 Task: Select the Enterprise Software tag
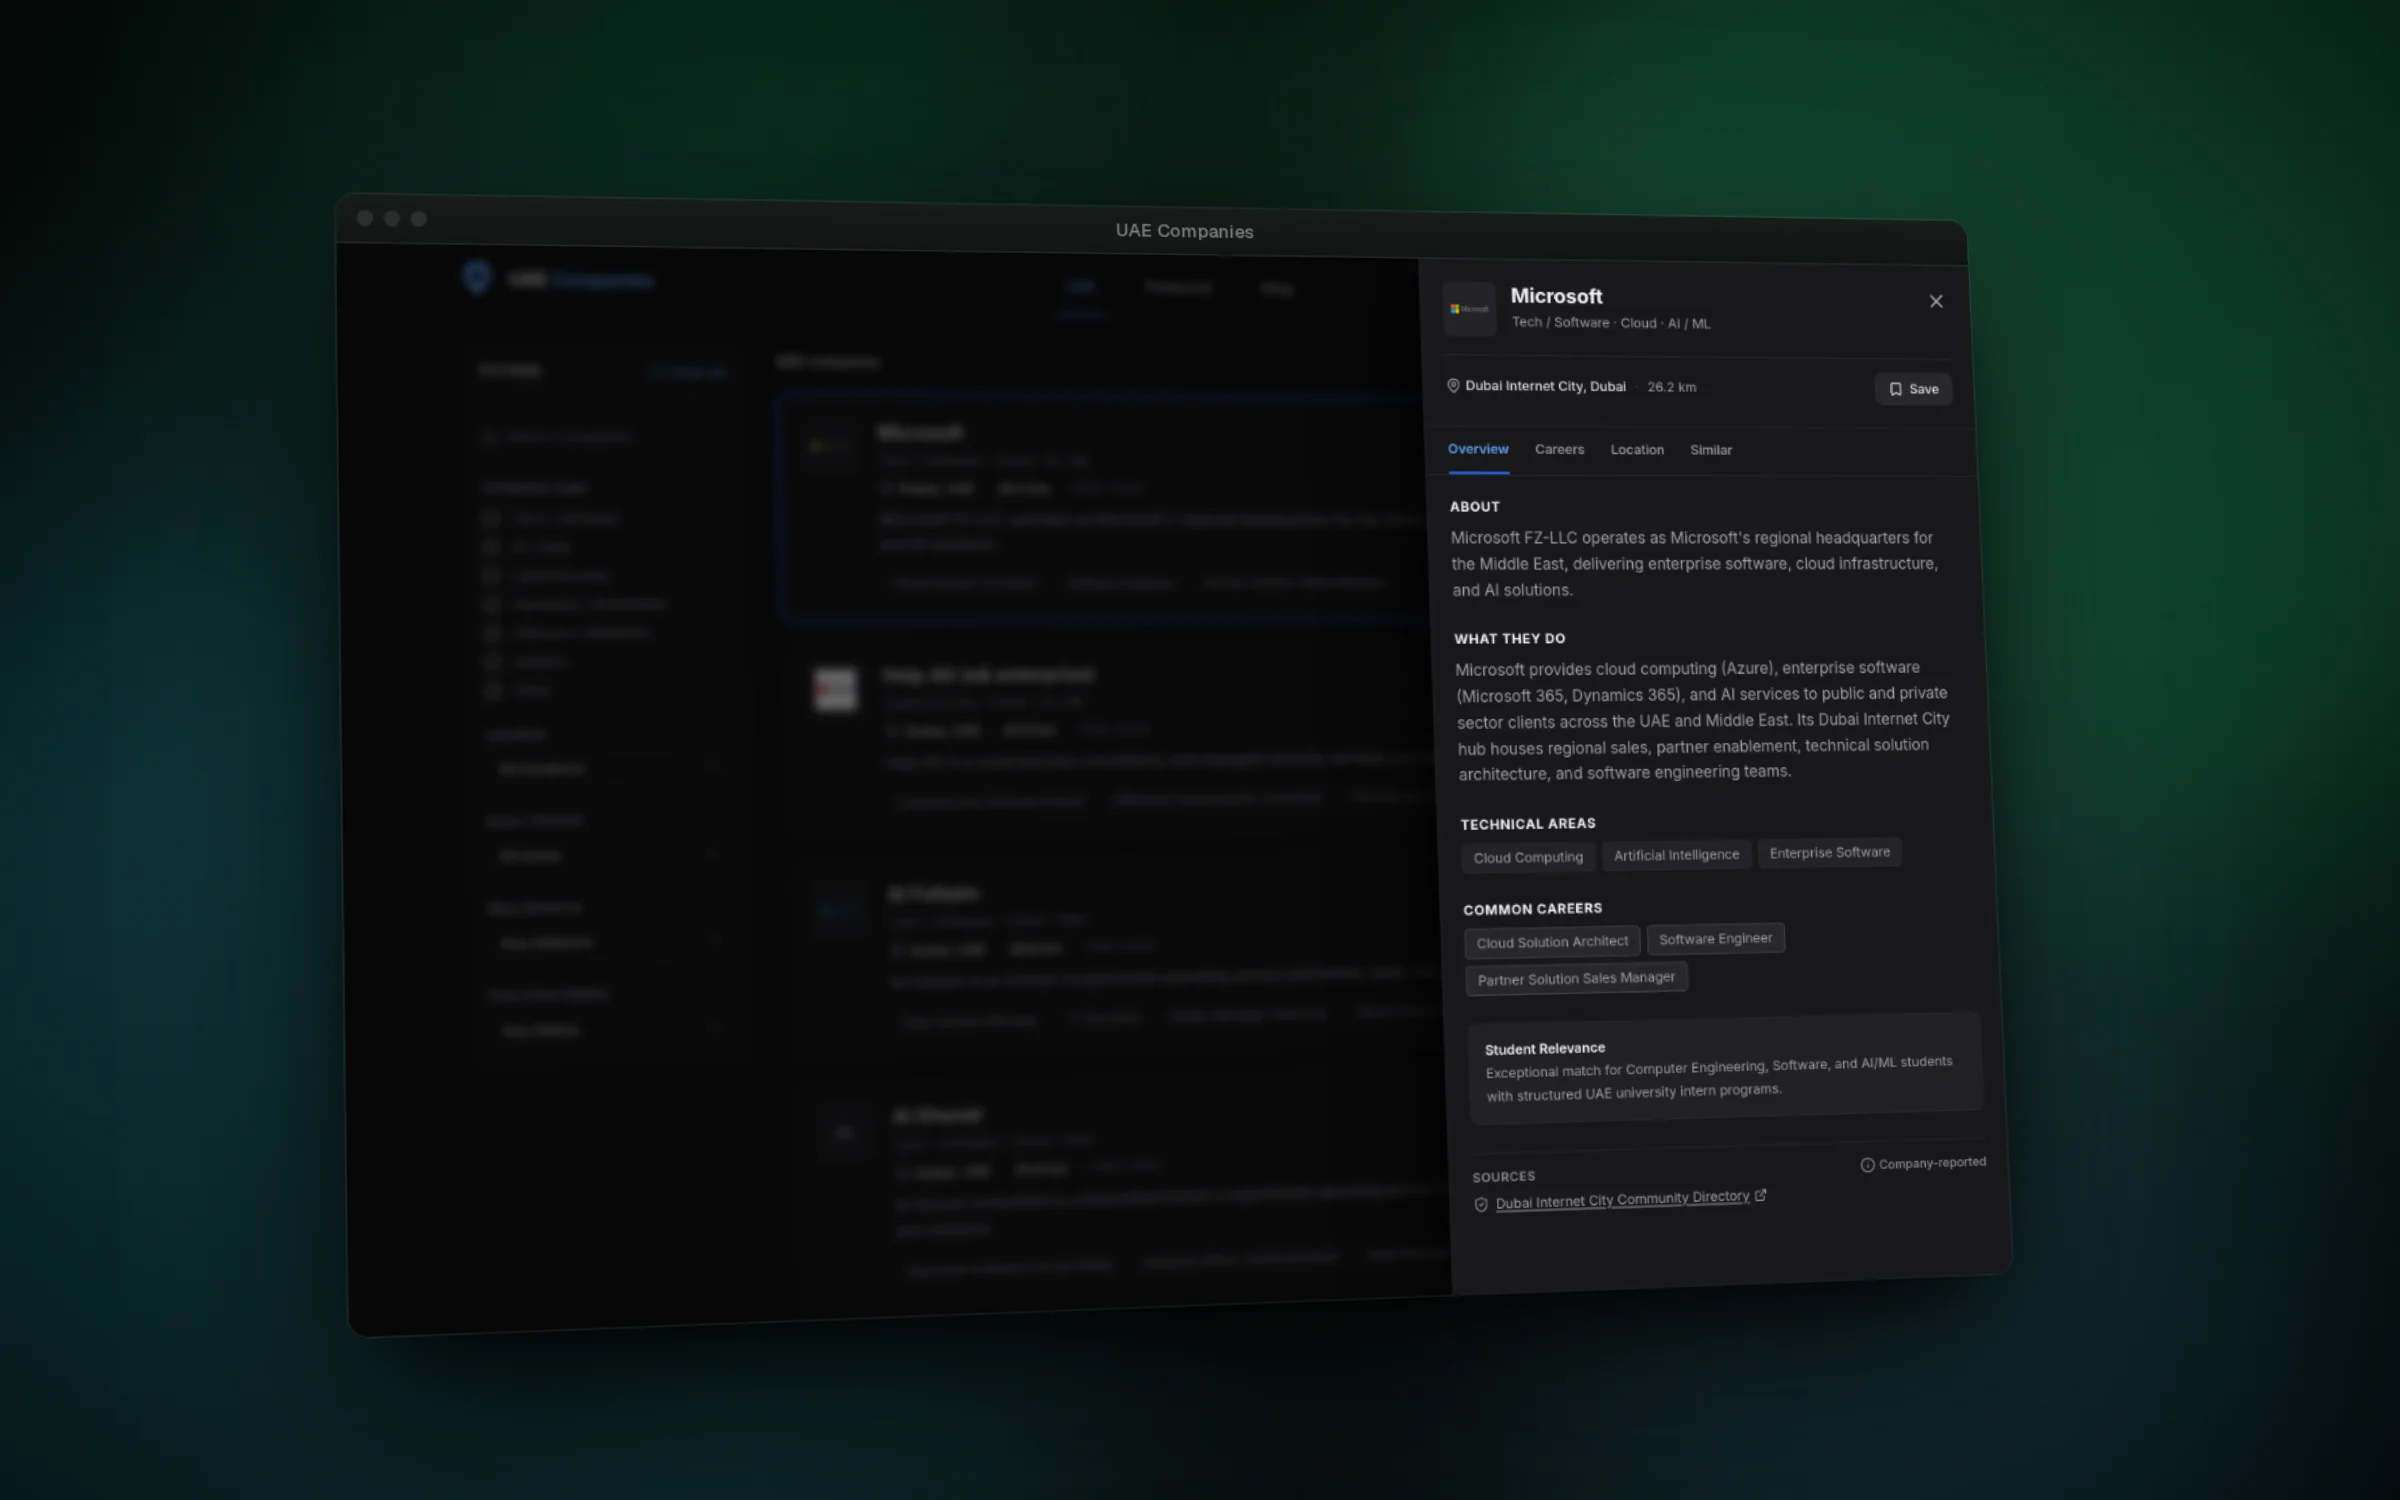pos(1830,852)
